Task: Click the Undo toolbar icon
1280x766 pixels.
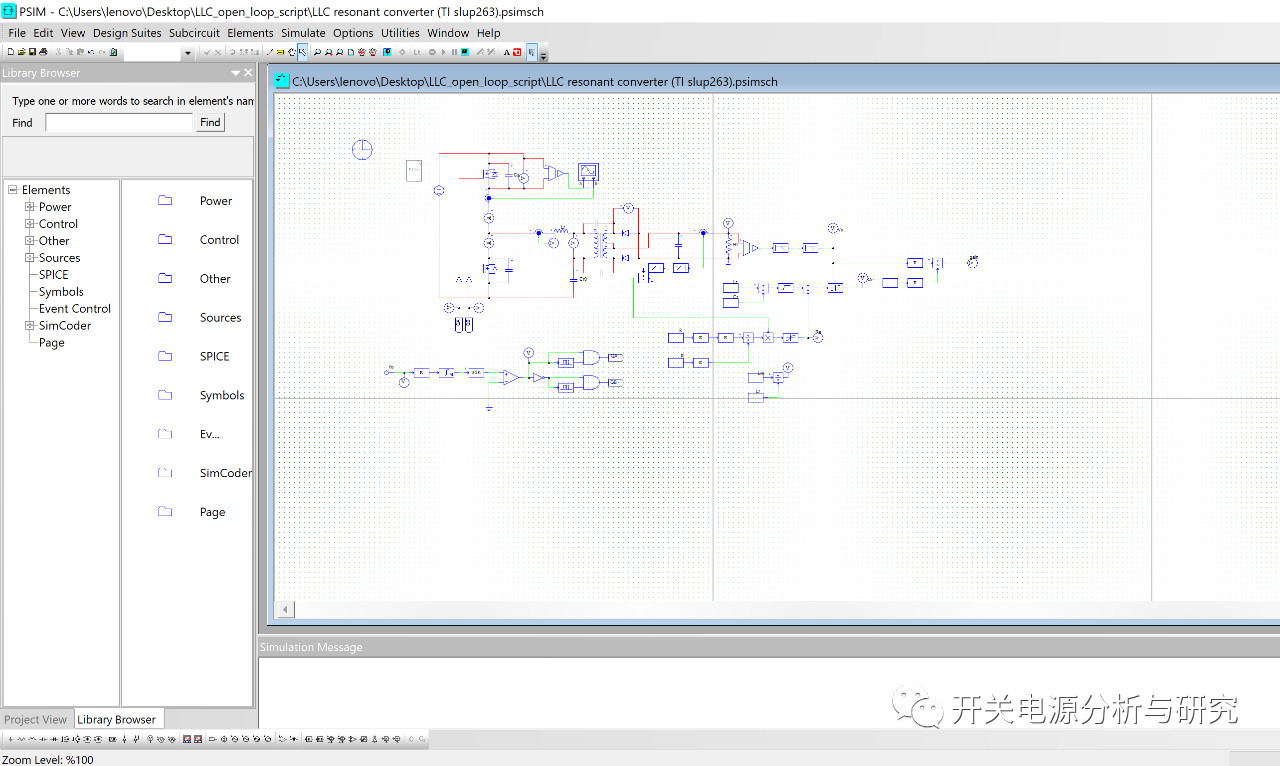Action: pos(91,51)
